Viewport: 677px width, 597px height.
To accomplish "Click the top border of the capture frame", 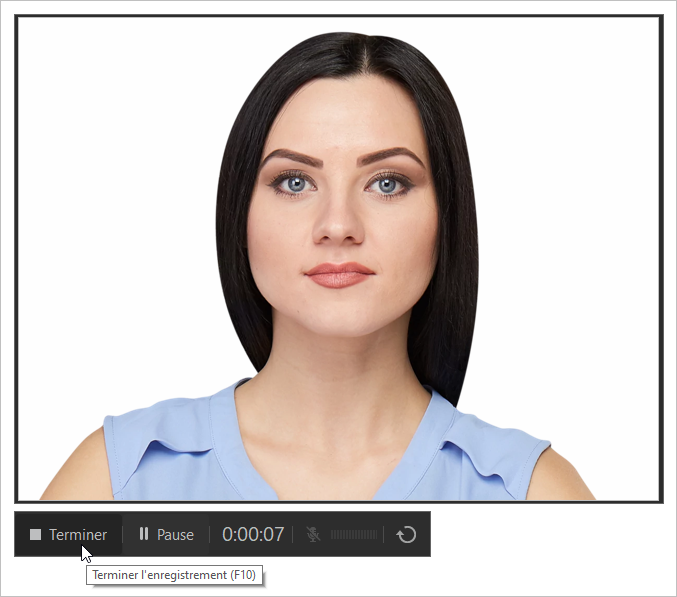I will pos(339,16).
